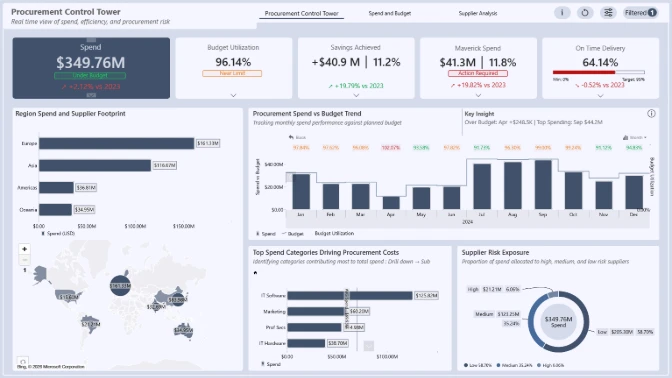Click the Action Required status badge
This screenshot has height=378, width=672.
pyautogui.click(x=478, y=73)
